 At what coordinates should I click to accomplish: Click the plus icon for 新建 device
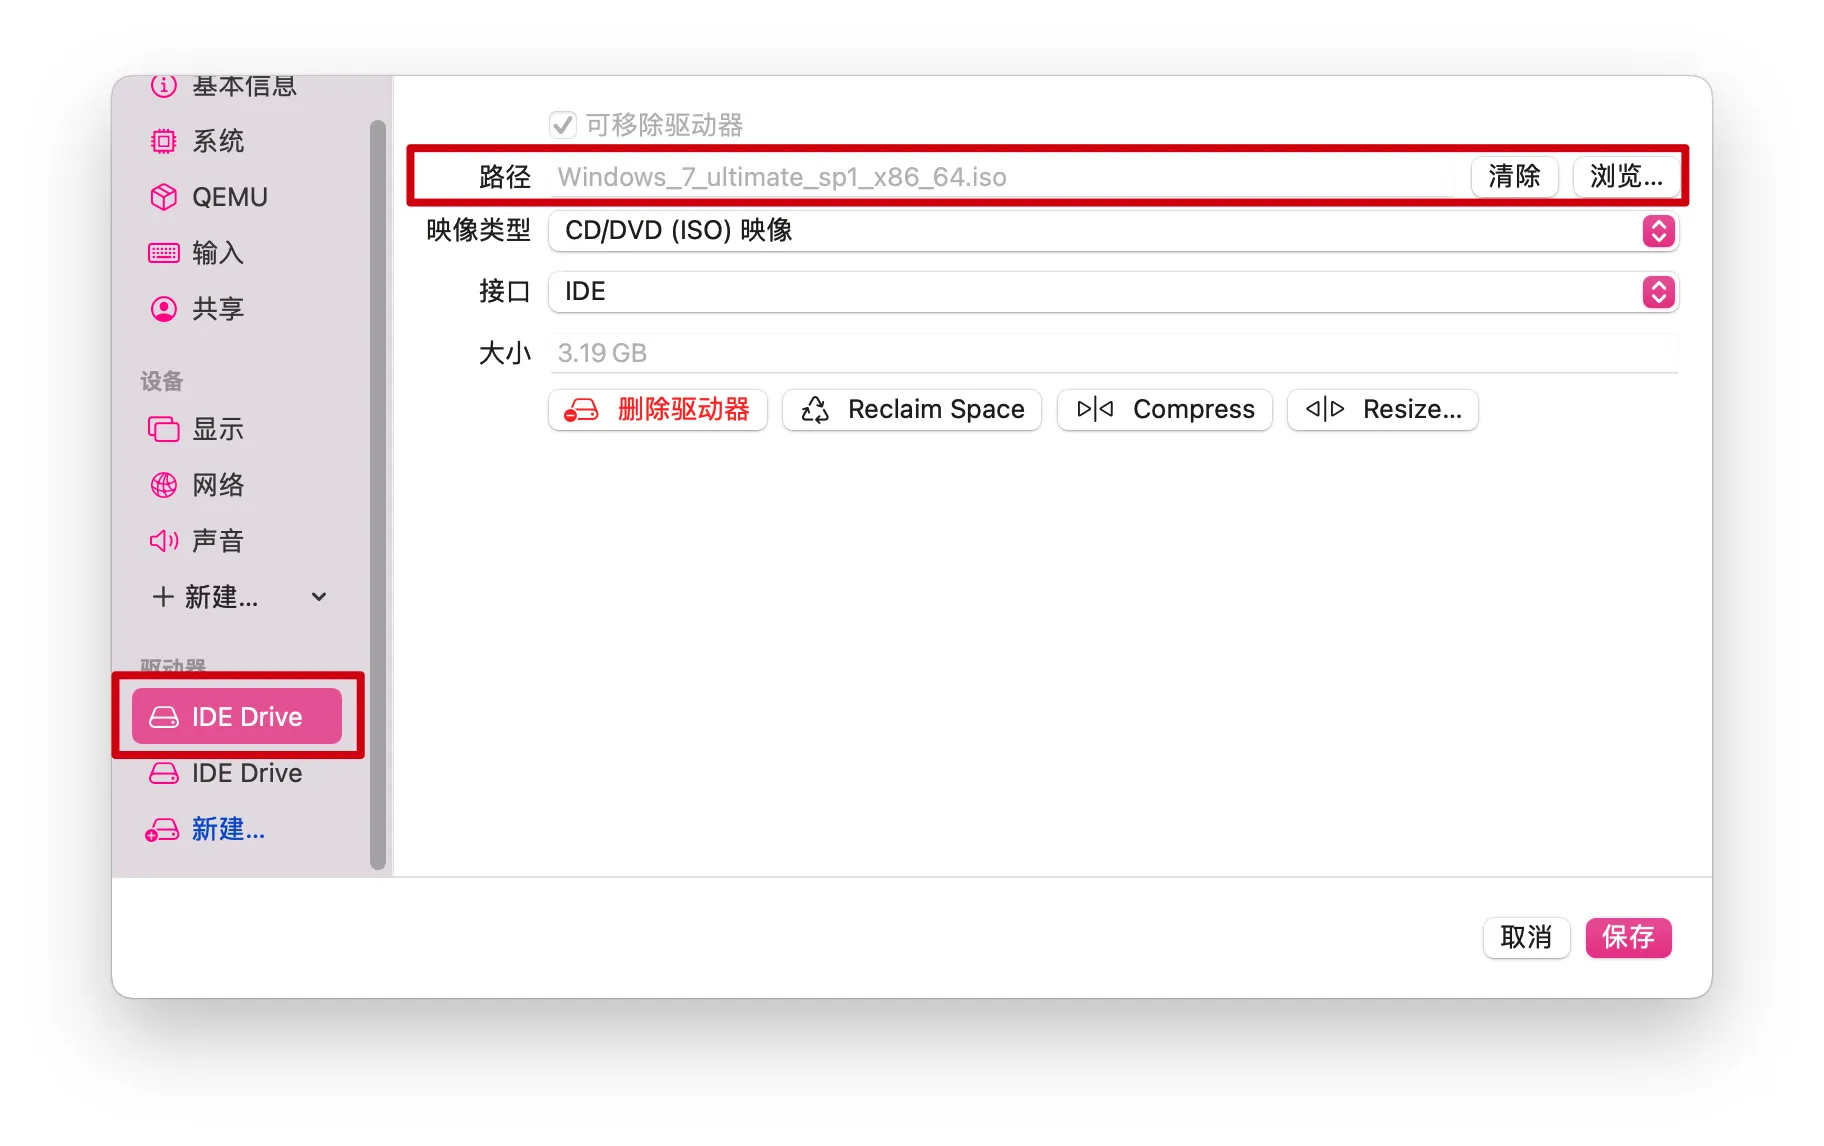click(163, 597)
